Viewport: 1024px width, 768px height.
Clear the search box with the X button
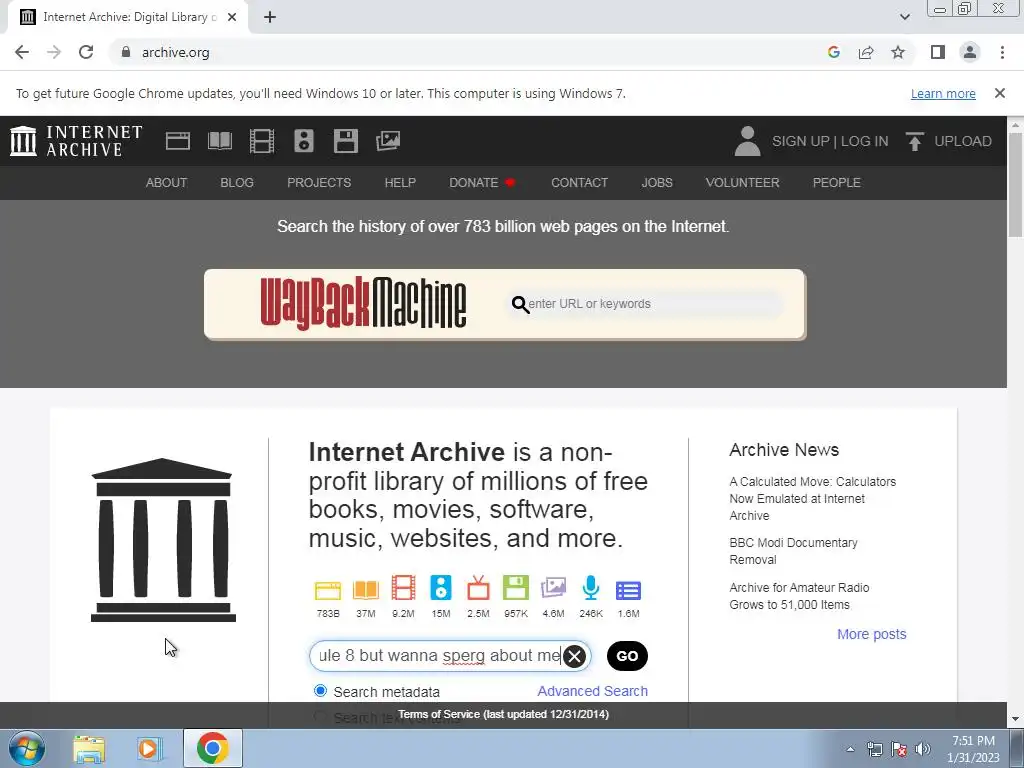pos(574,656)
